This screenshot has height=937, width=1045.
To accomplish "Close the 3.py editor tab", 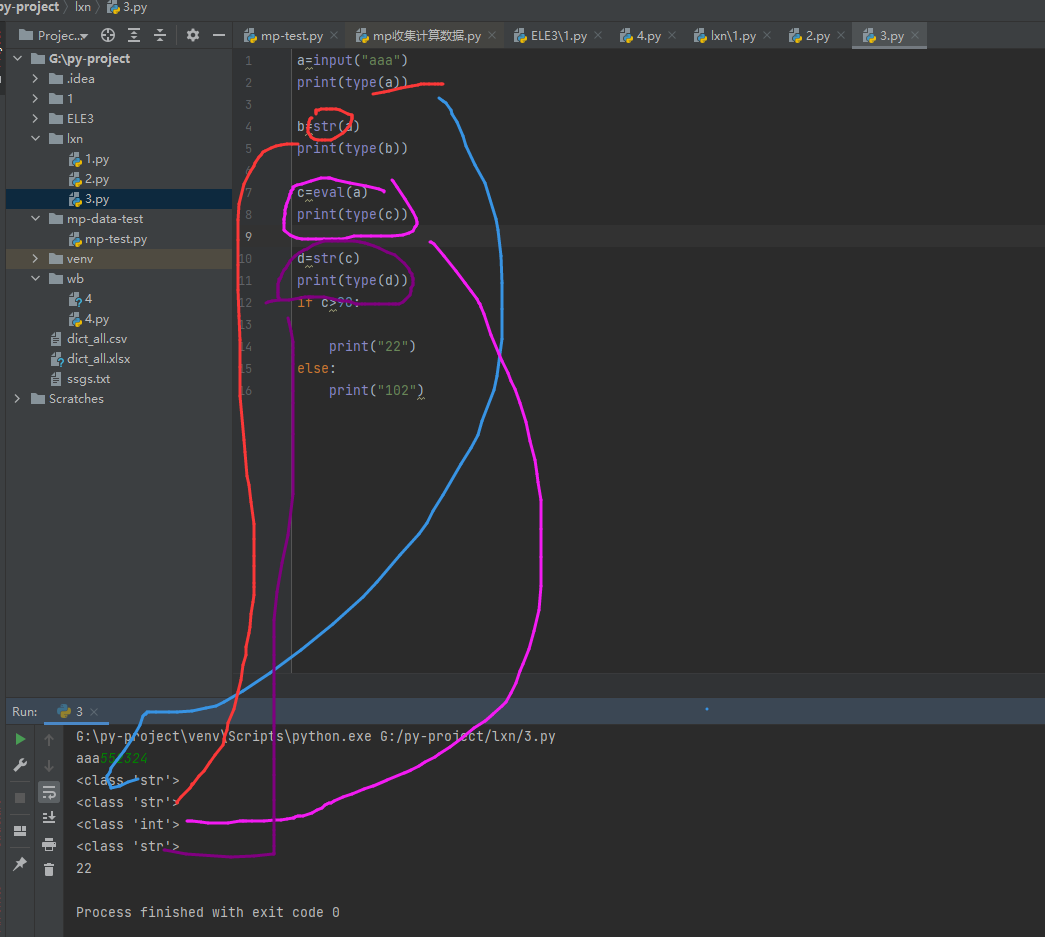I will click(915, 35).
